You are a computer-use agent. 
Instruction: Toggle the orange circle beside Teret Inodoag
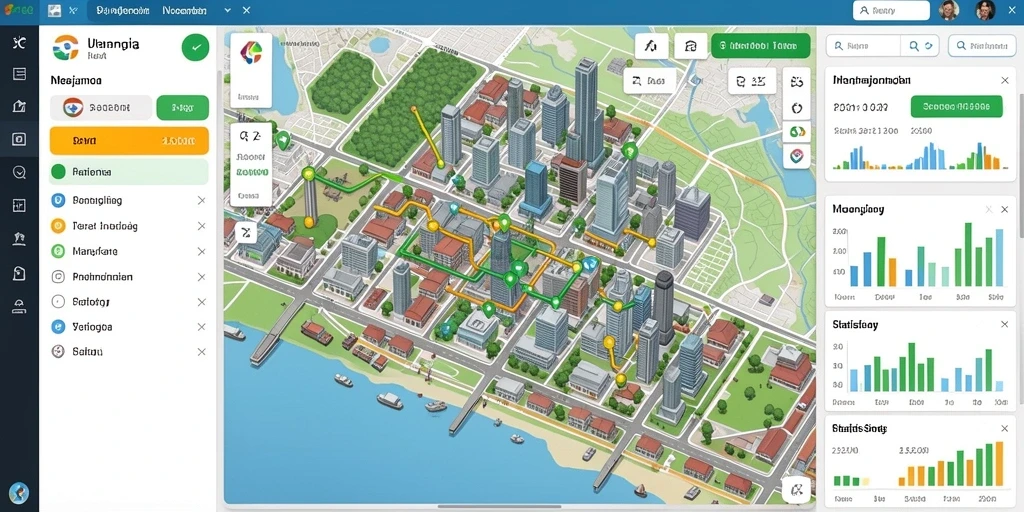[58, 226]
